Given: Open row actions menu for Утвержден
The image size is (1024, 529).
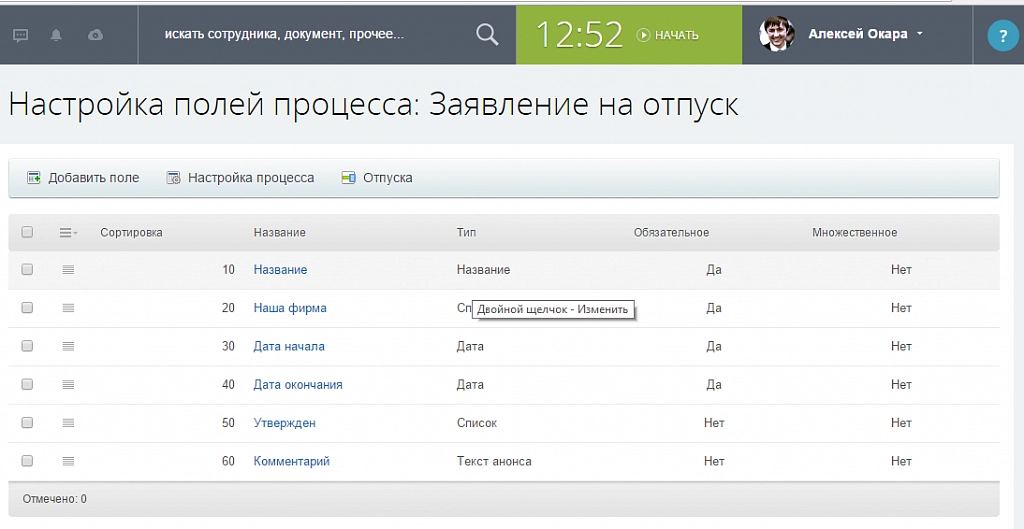Looking at the screenshot, I should [69, 423].
